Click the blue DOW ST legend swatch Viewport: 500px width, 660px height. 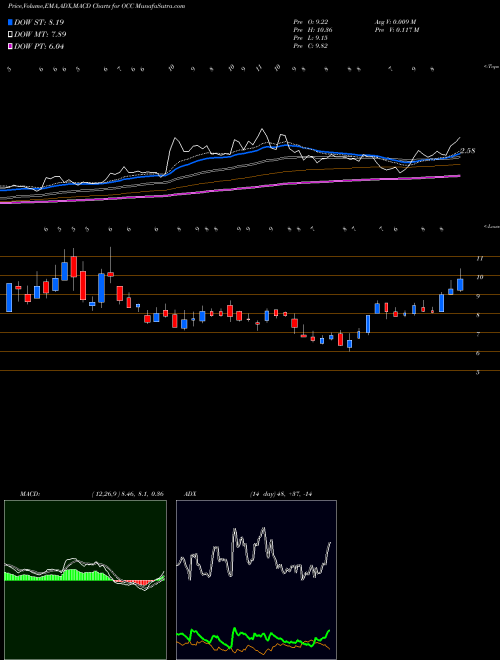[10, 22]
